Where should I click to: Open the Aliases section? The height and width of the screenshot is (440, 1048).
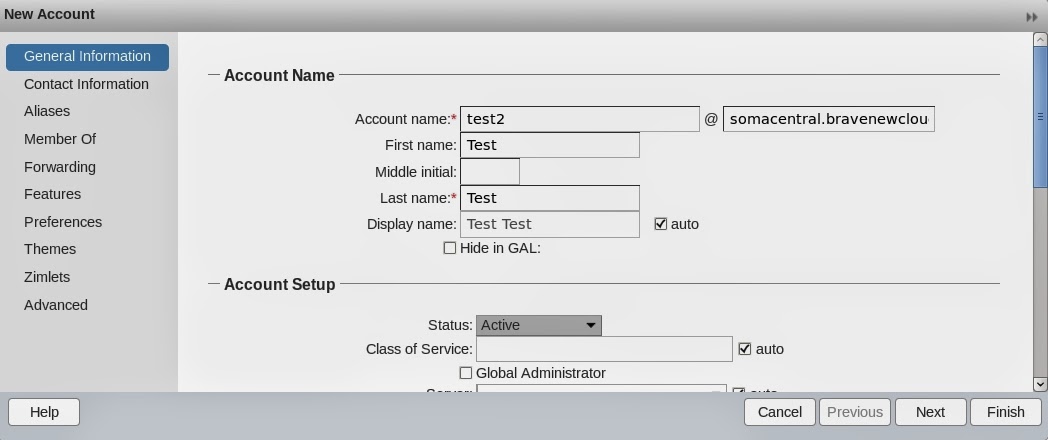47,111
